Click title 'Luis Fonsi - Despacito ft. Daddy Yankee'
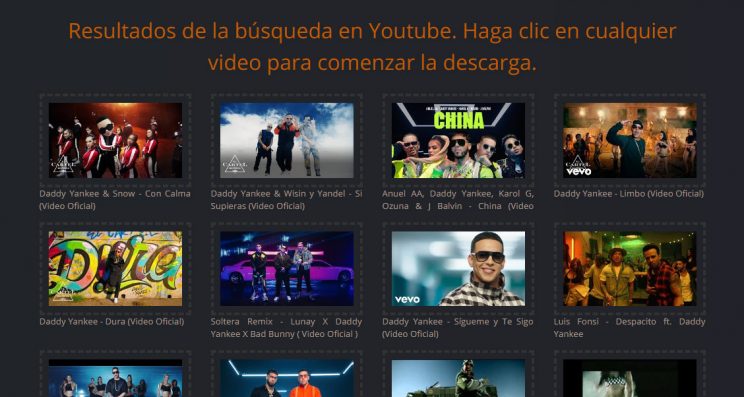Viewport: 744px width, 397px height. click(630, 328)
